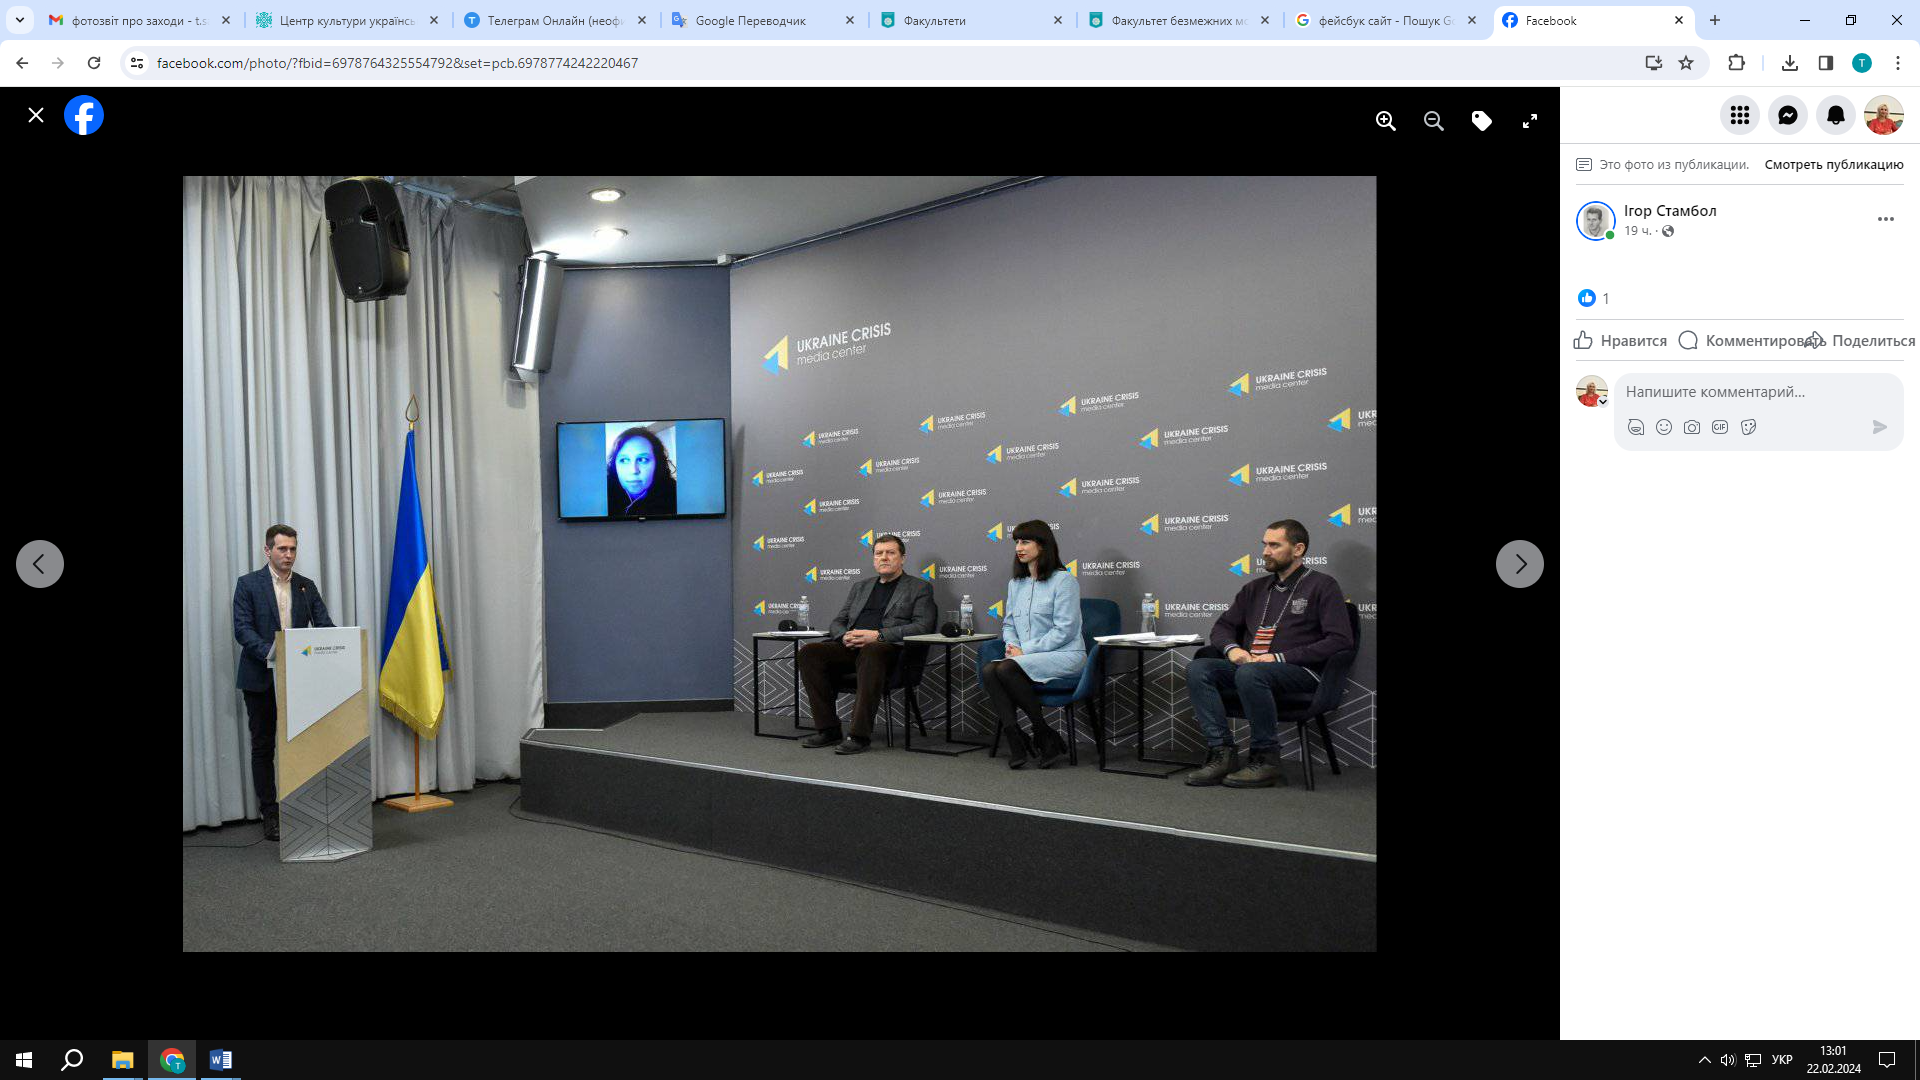Enter fullscreen photo view
Screen dimensions: 1920x1080
[x=1529, y=121]
